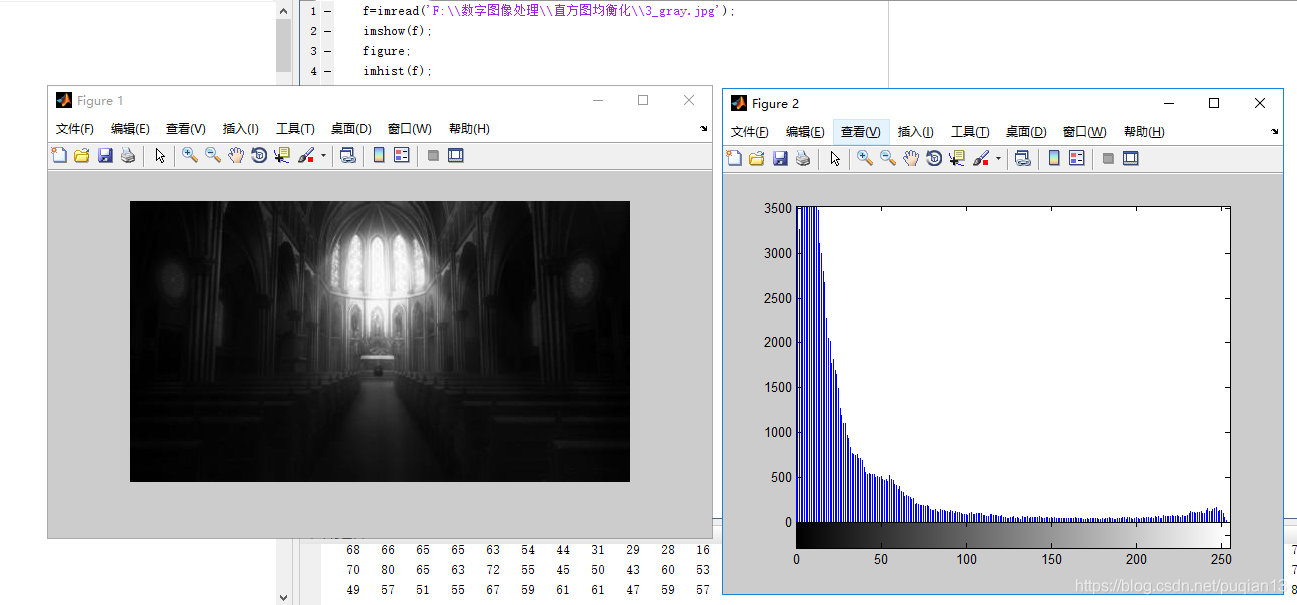Viewport: 1297px width, 605px height.
Task: Click the grayscale gradient bar under histogram
Action: click(1013, 535)
